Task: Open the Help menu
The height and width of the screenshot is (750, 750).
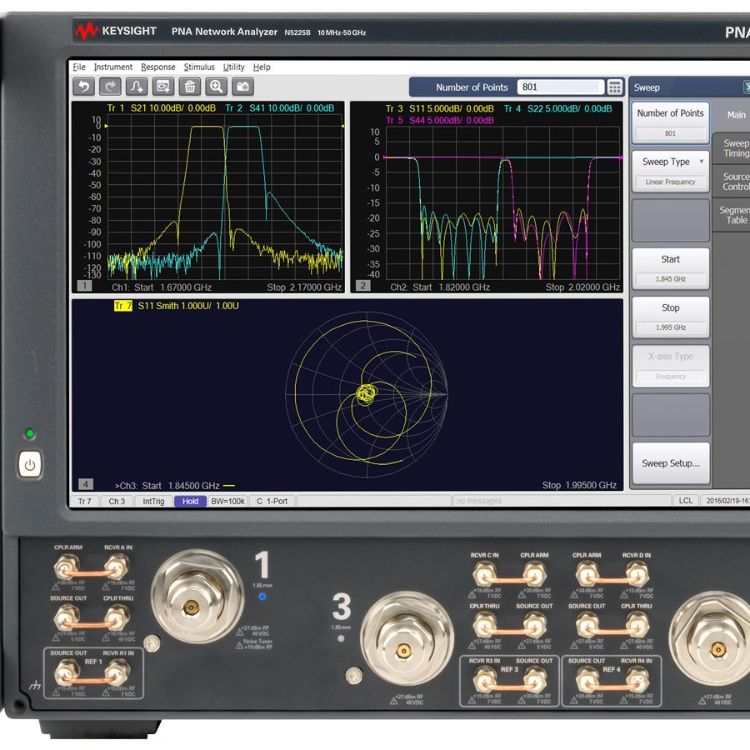Action: [x=262, y=67]
